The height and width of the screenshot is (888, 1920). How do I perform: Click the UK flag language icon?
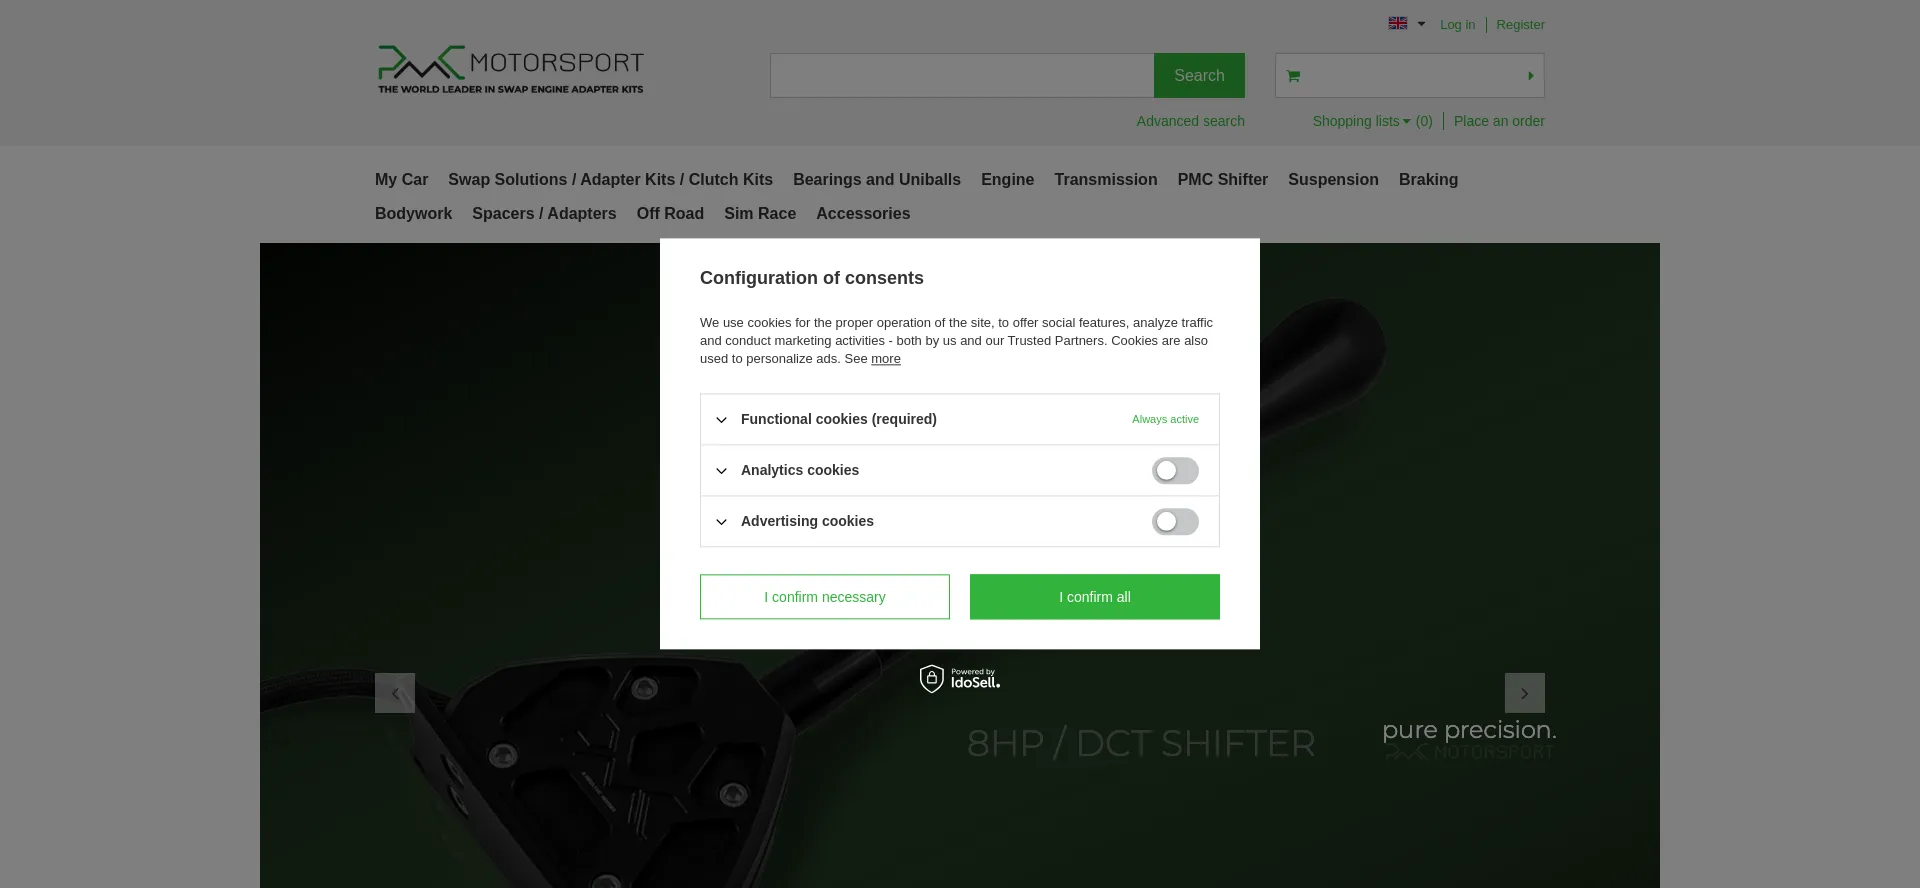pos(1398,23)
